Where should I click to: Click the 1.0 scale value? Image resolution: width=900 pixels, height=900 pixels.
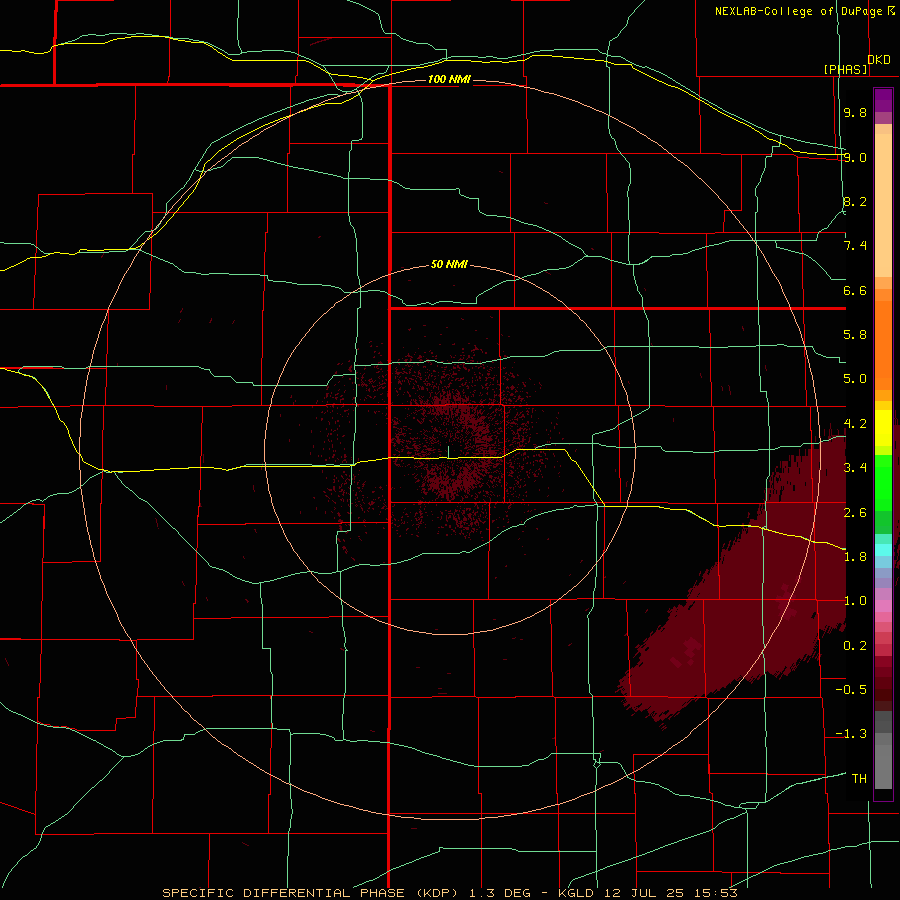855,601
